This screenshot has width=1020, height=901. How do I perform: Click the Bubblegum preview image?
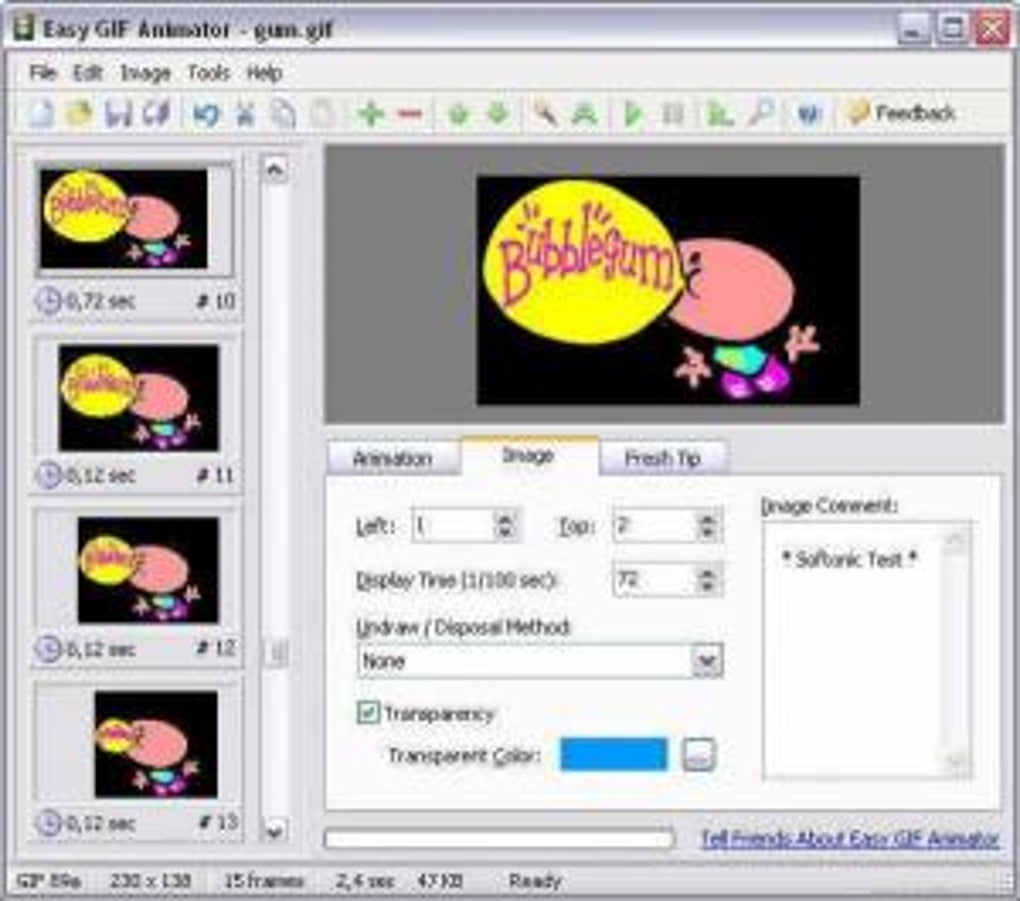click(x=668, y=290)
